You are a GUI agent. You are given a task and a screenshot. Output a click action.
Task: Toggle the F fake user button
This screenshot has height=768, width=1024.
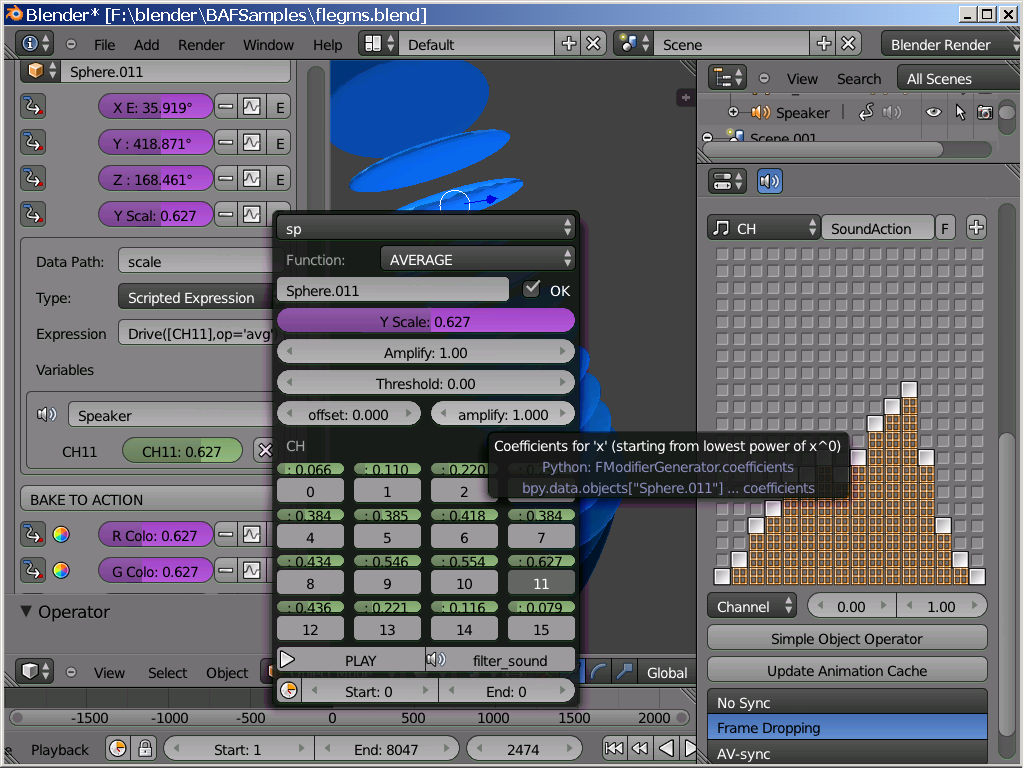(x=944, y=227)
